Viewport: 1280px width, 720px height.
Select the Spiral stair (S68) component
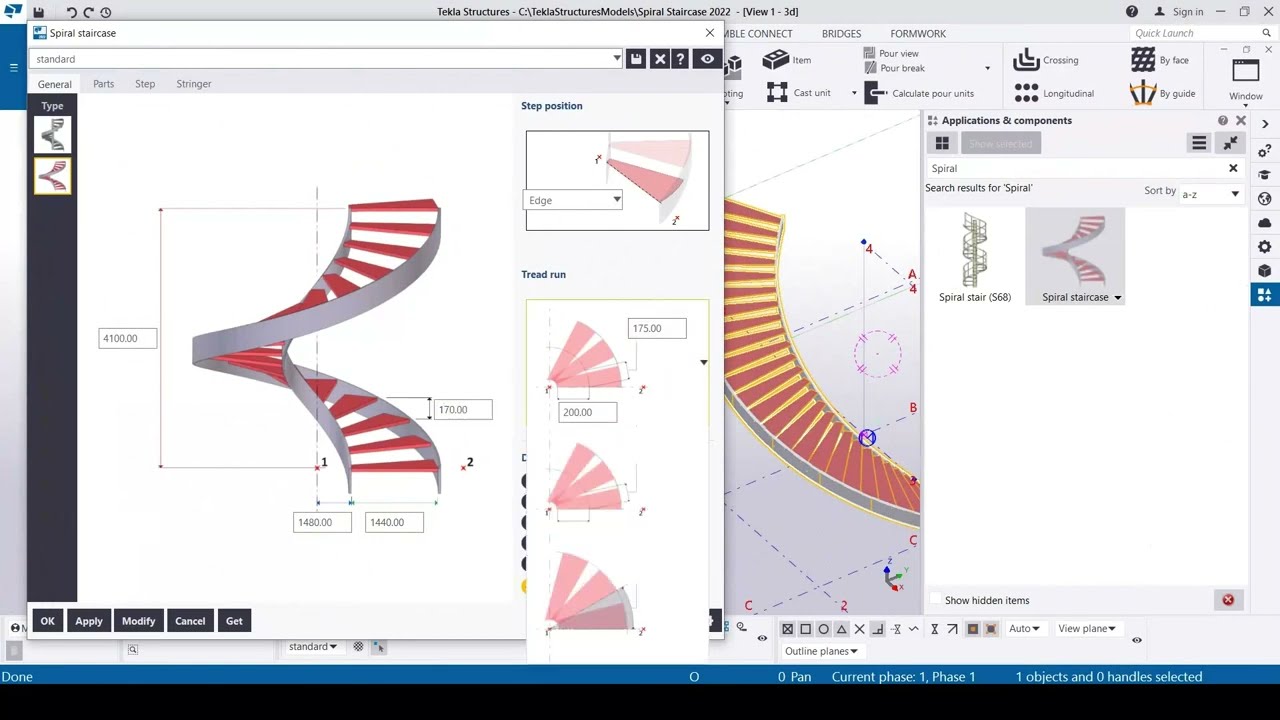(975, 257)
